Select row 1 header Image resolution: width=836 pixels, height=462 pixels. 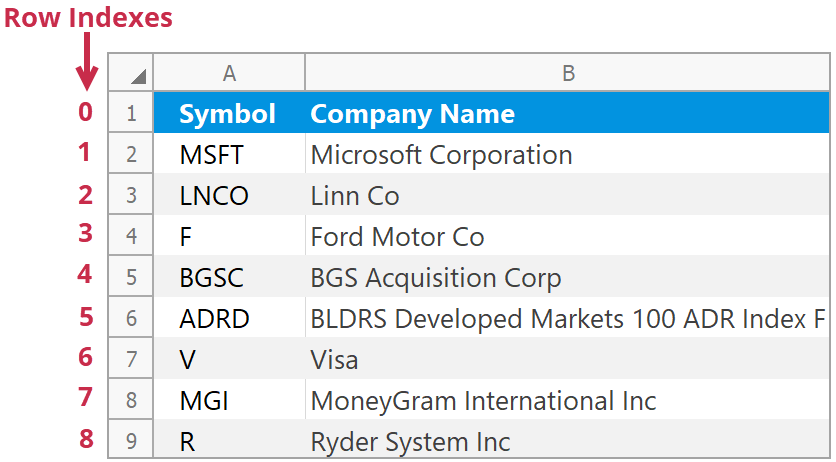tap(131, 114)
